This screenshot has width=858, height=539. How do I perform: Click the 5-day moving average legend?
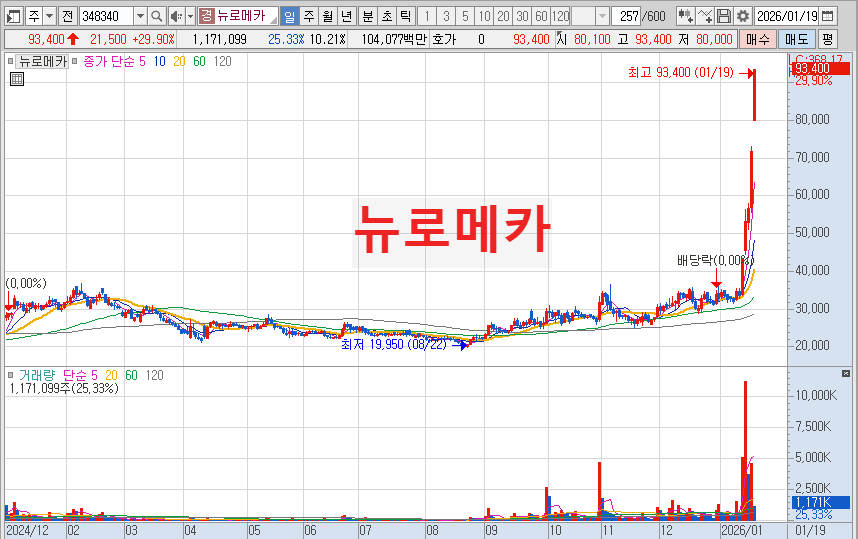pyautogui.click(x=142, y=61)
